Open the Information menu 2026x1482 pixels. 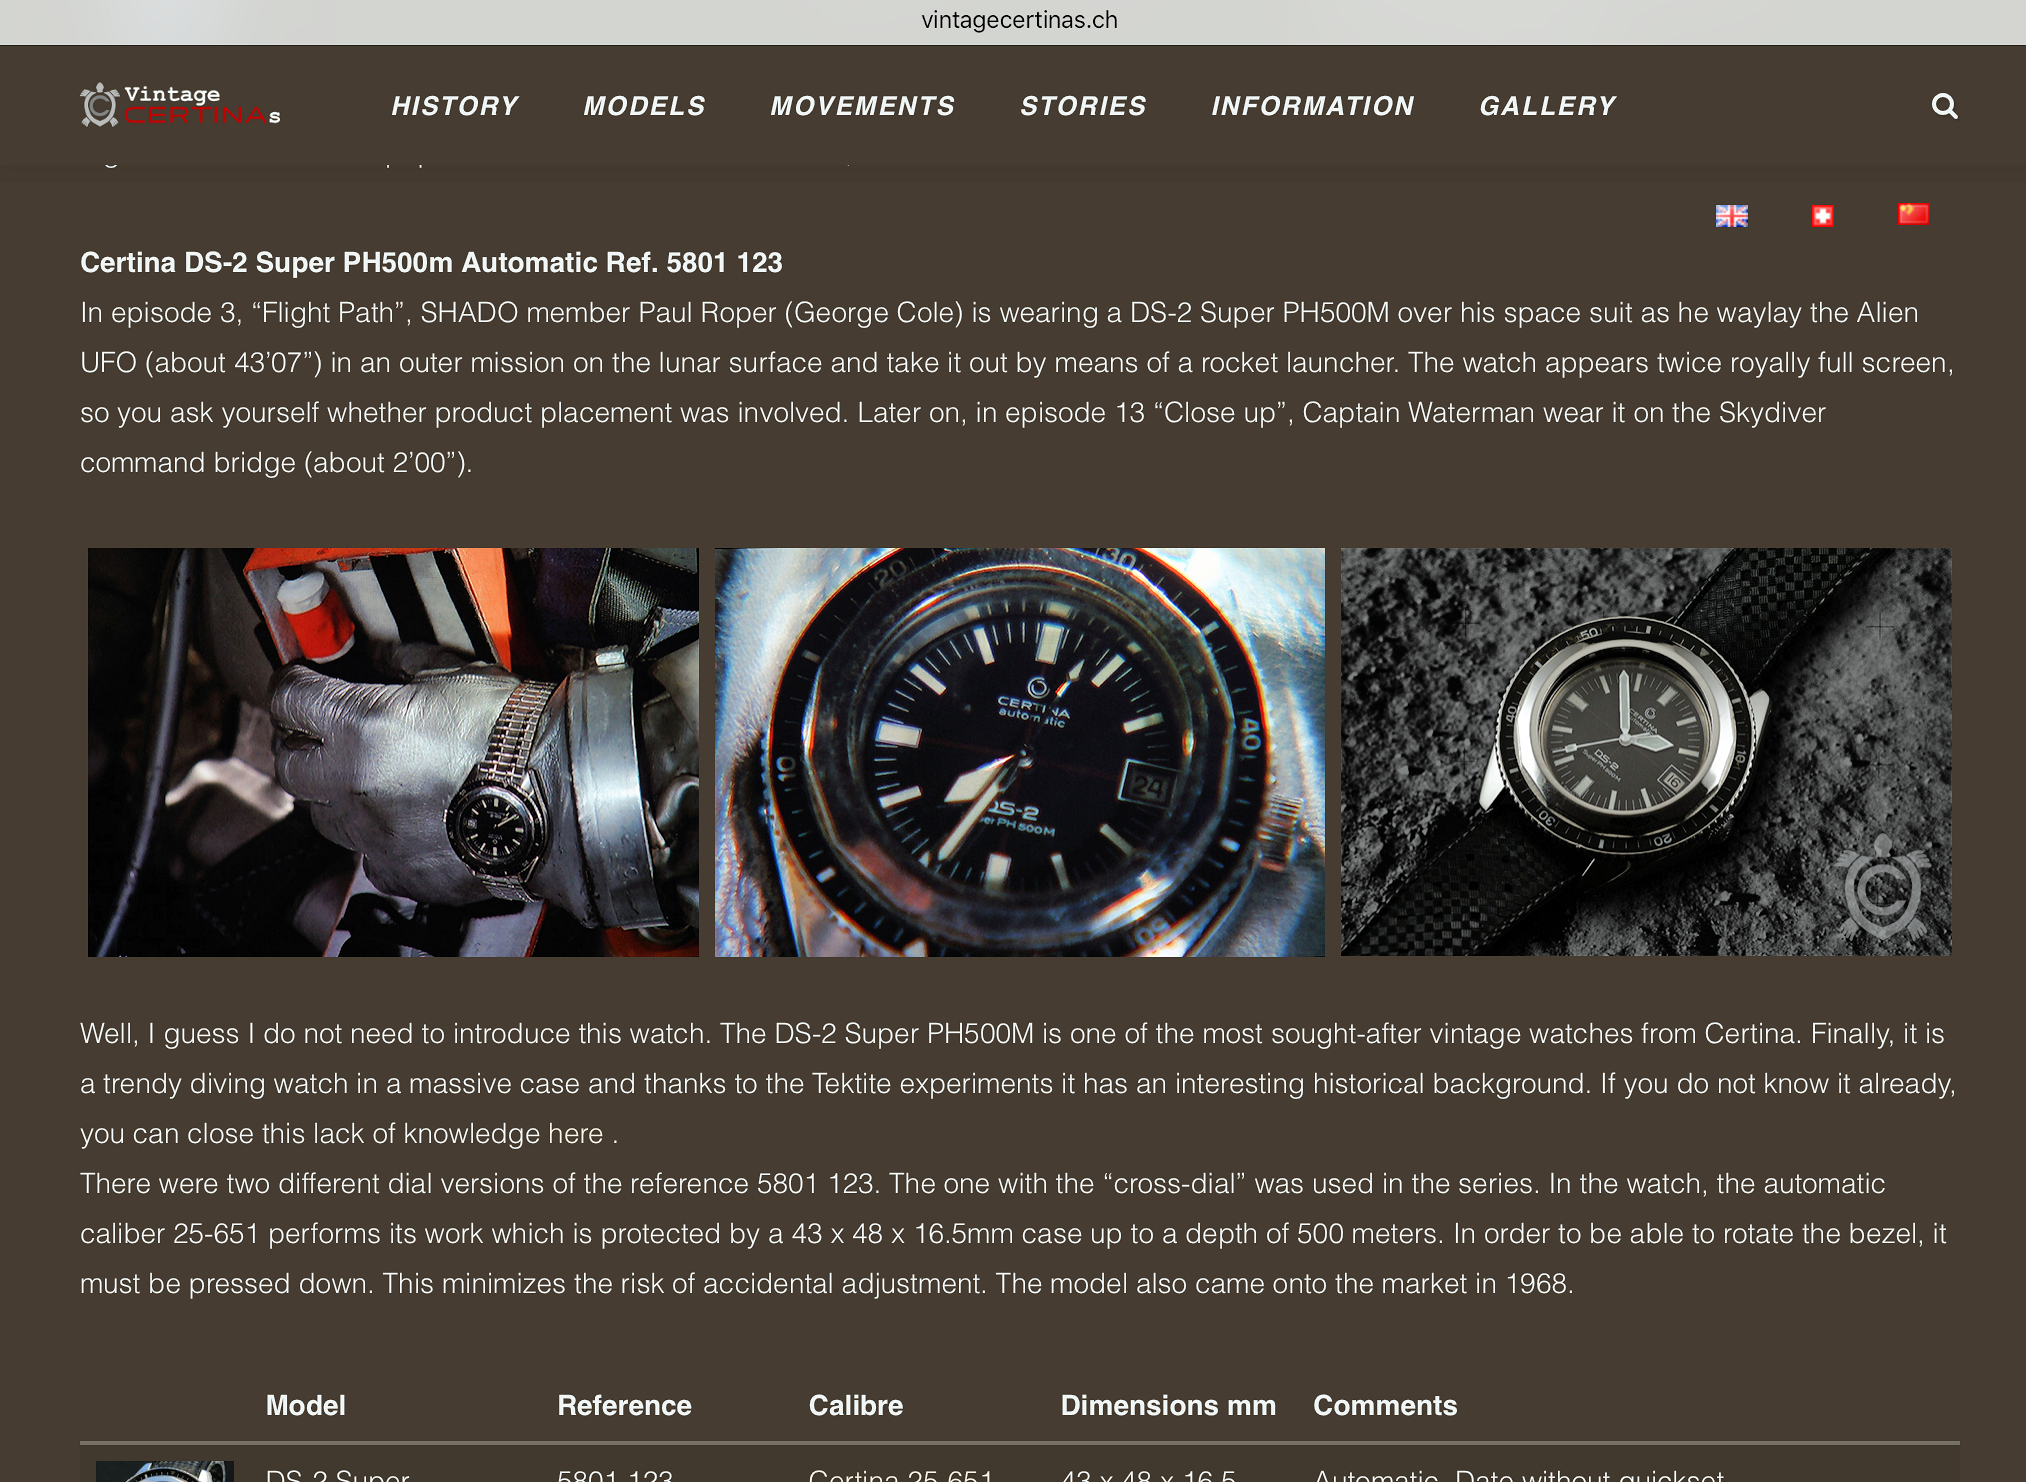[1313, 106]
